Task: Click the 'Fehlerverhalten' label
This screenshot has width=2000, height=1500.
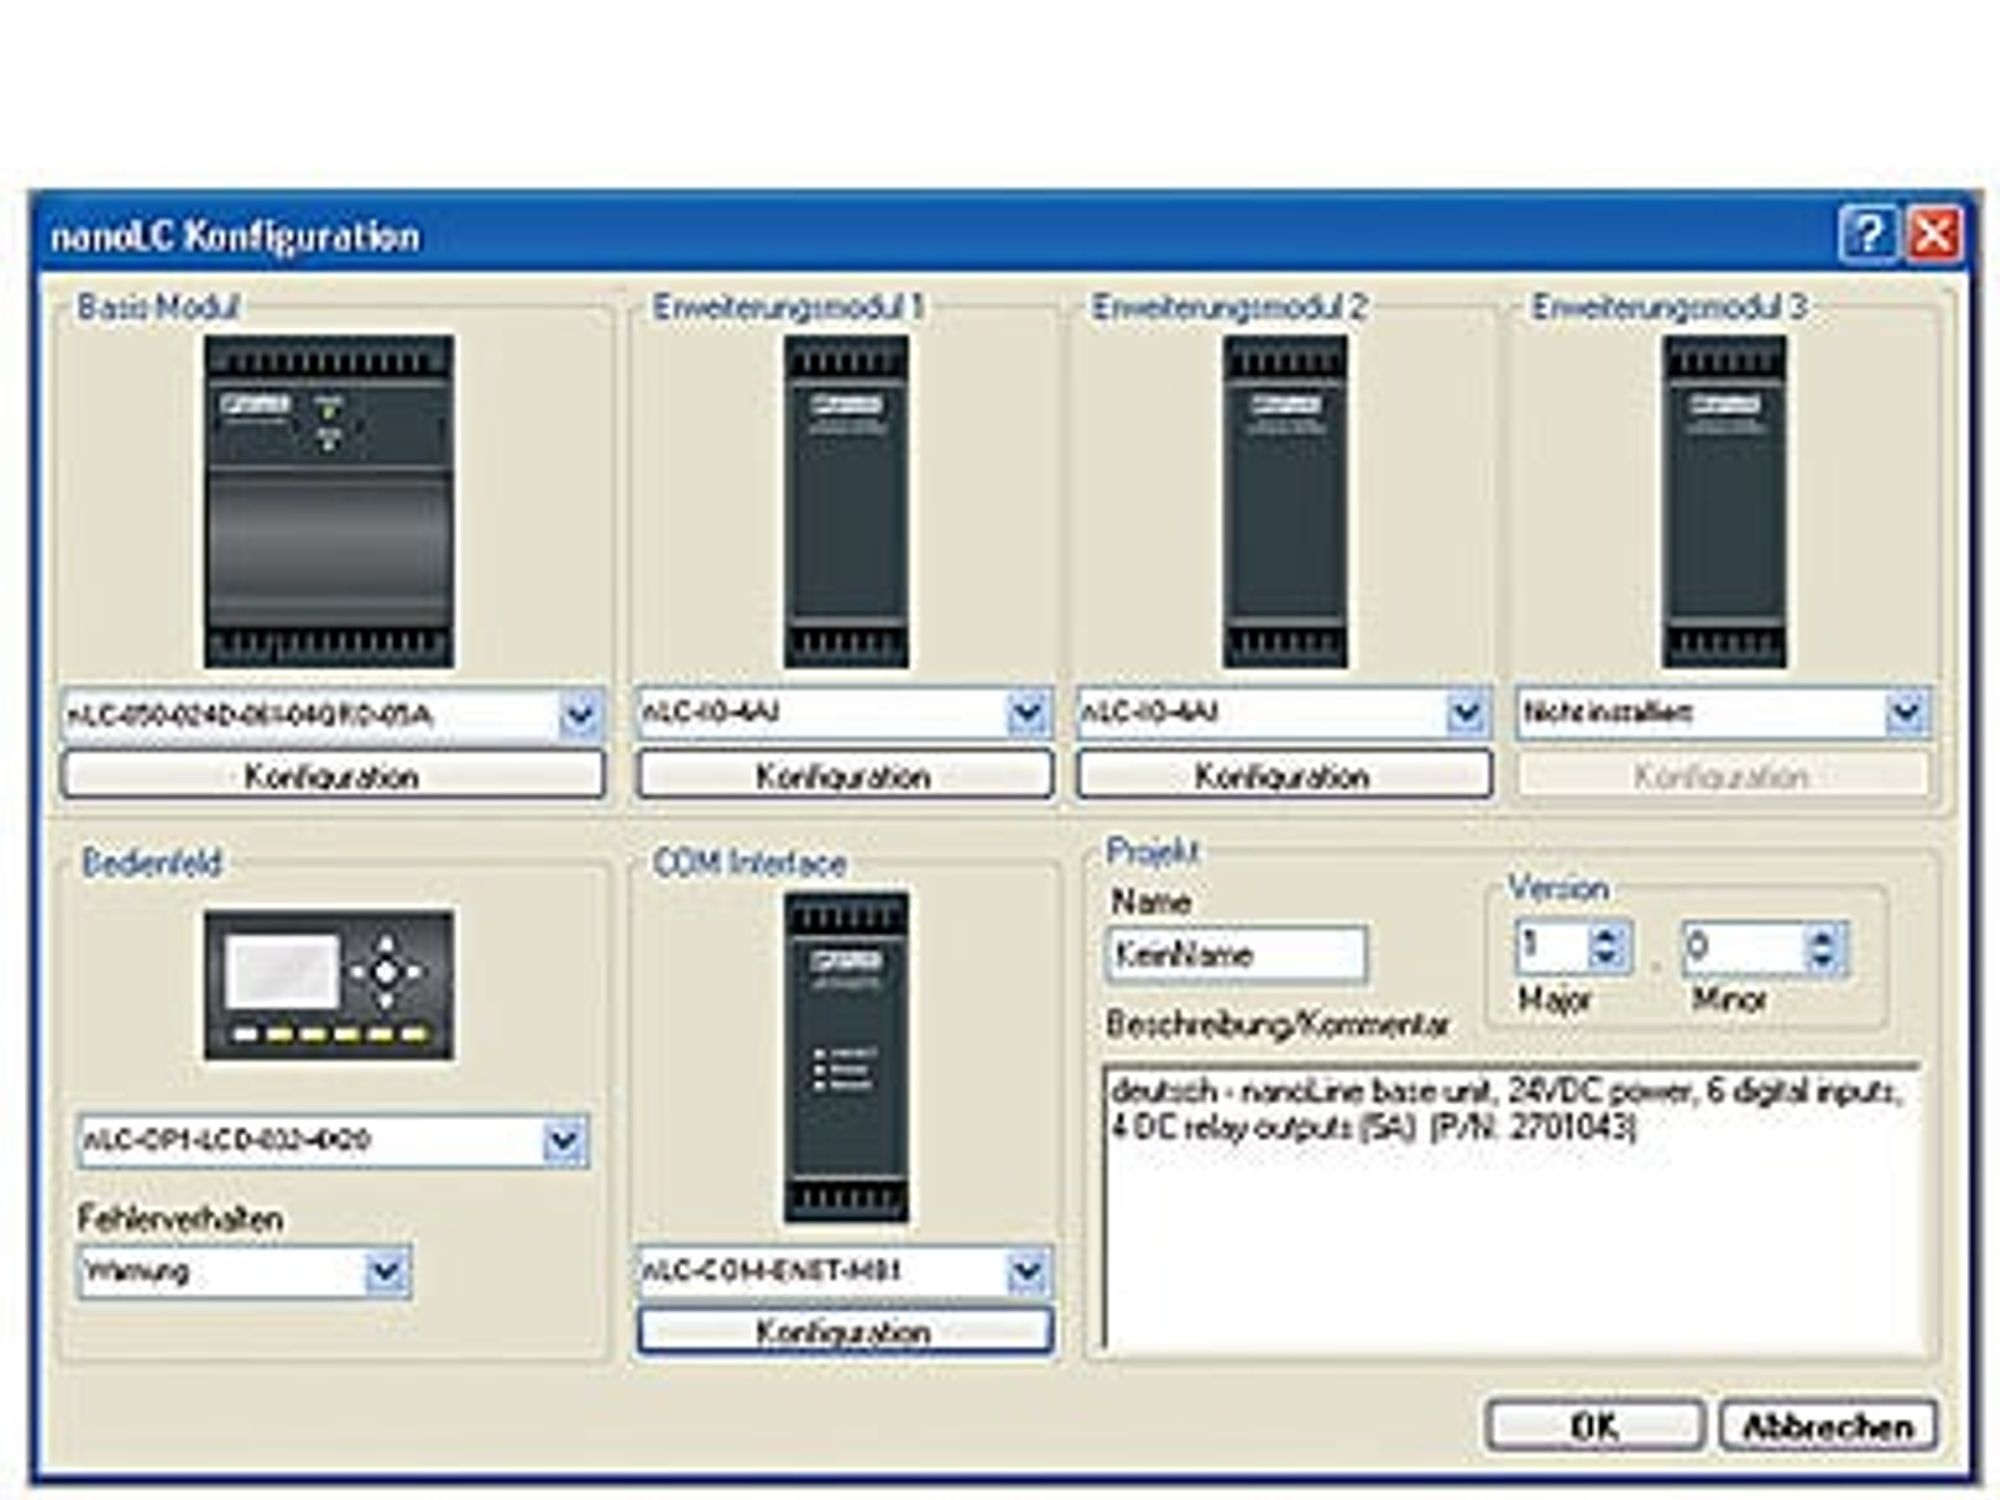Action: pyautogui.click(x=180, y=1218)
